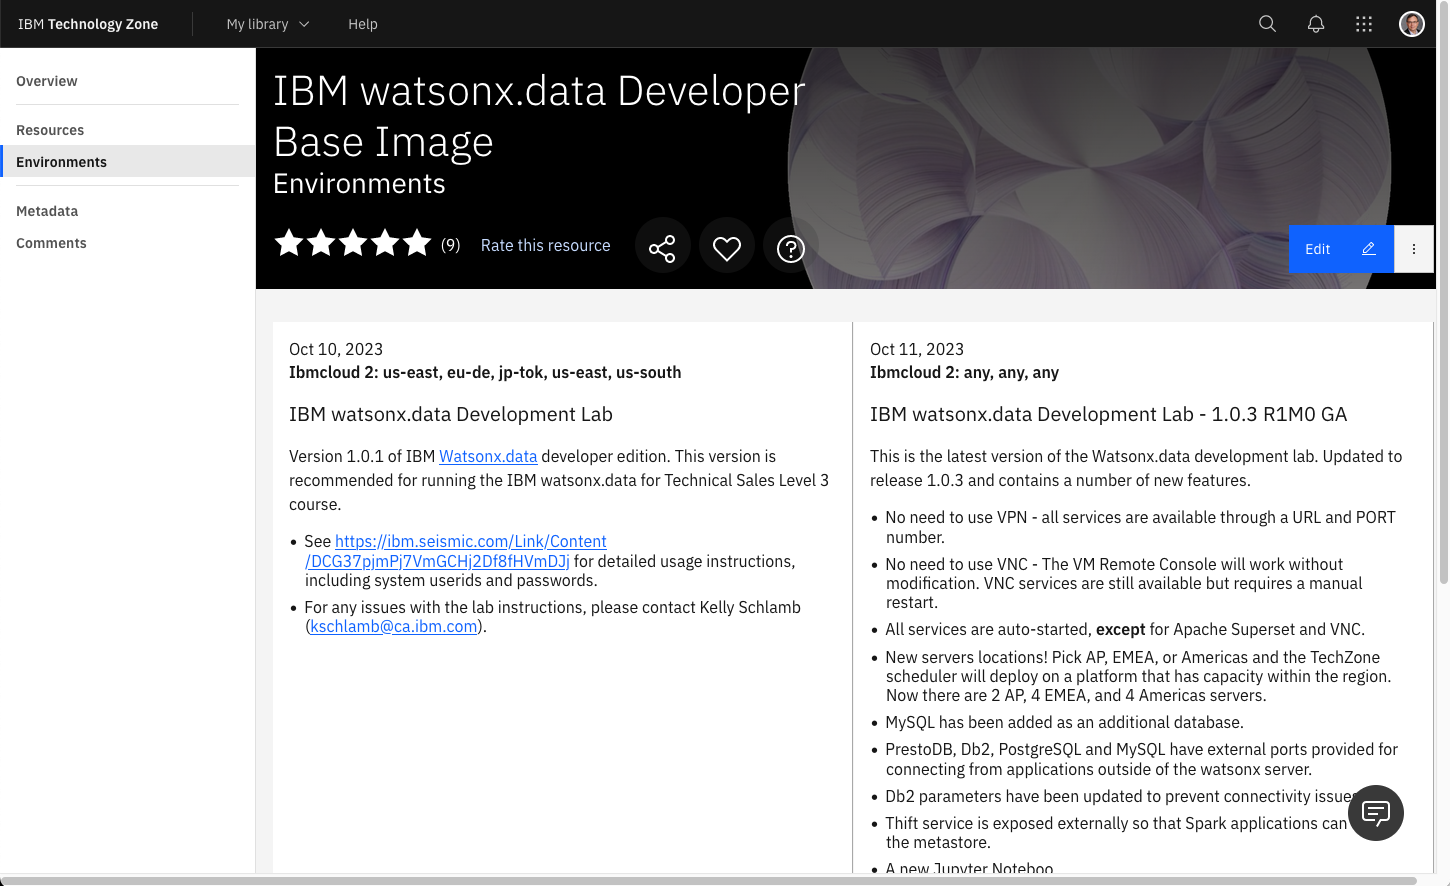Open the app switcher grid icon

click(x=1364, y=24)
